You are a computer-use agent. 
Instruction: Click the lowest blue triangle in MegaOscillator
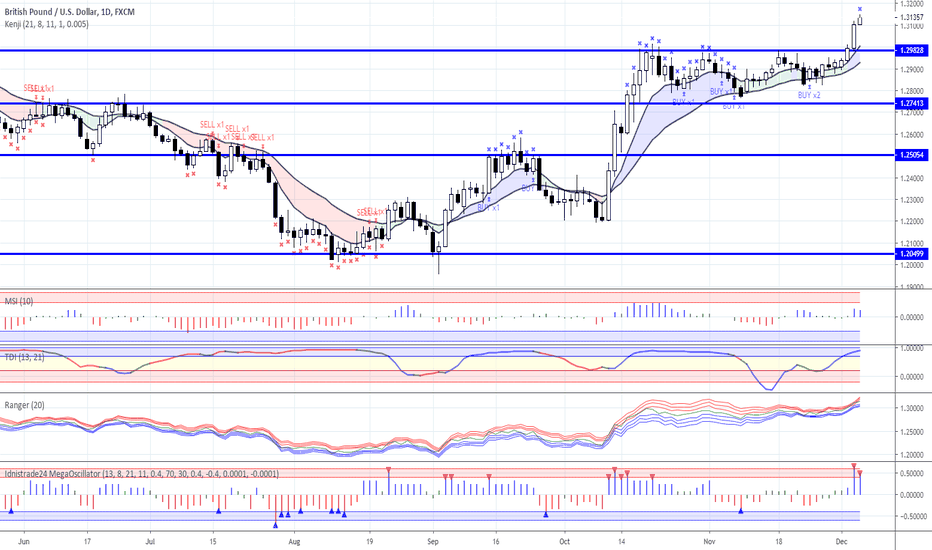pos(275,524)
